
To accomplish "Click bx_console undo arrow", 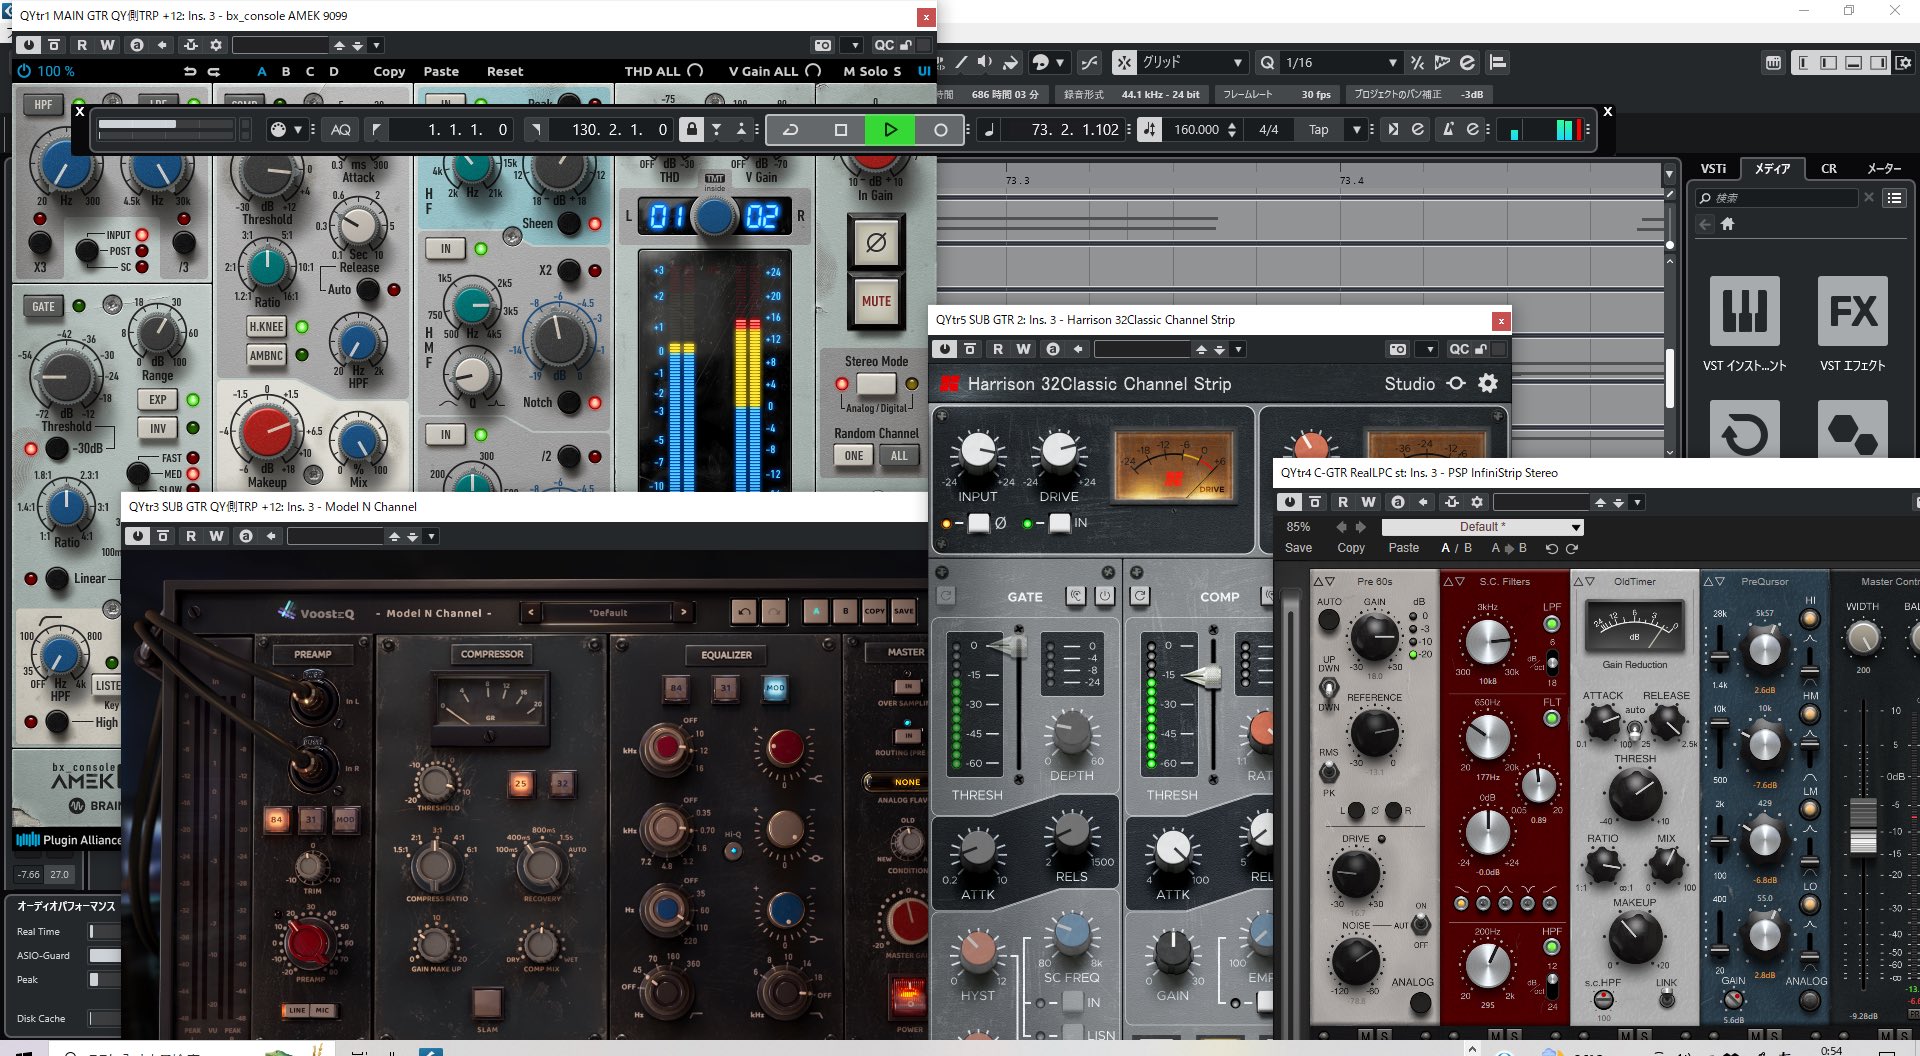I will [x=190, y=71].
